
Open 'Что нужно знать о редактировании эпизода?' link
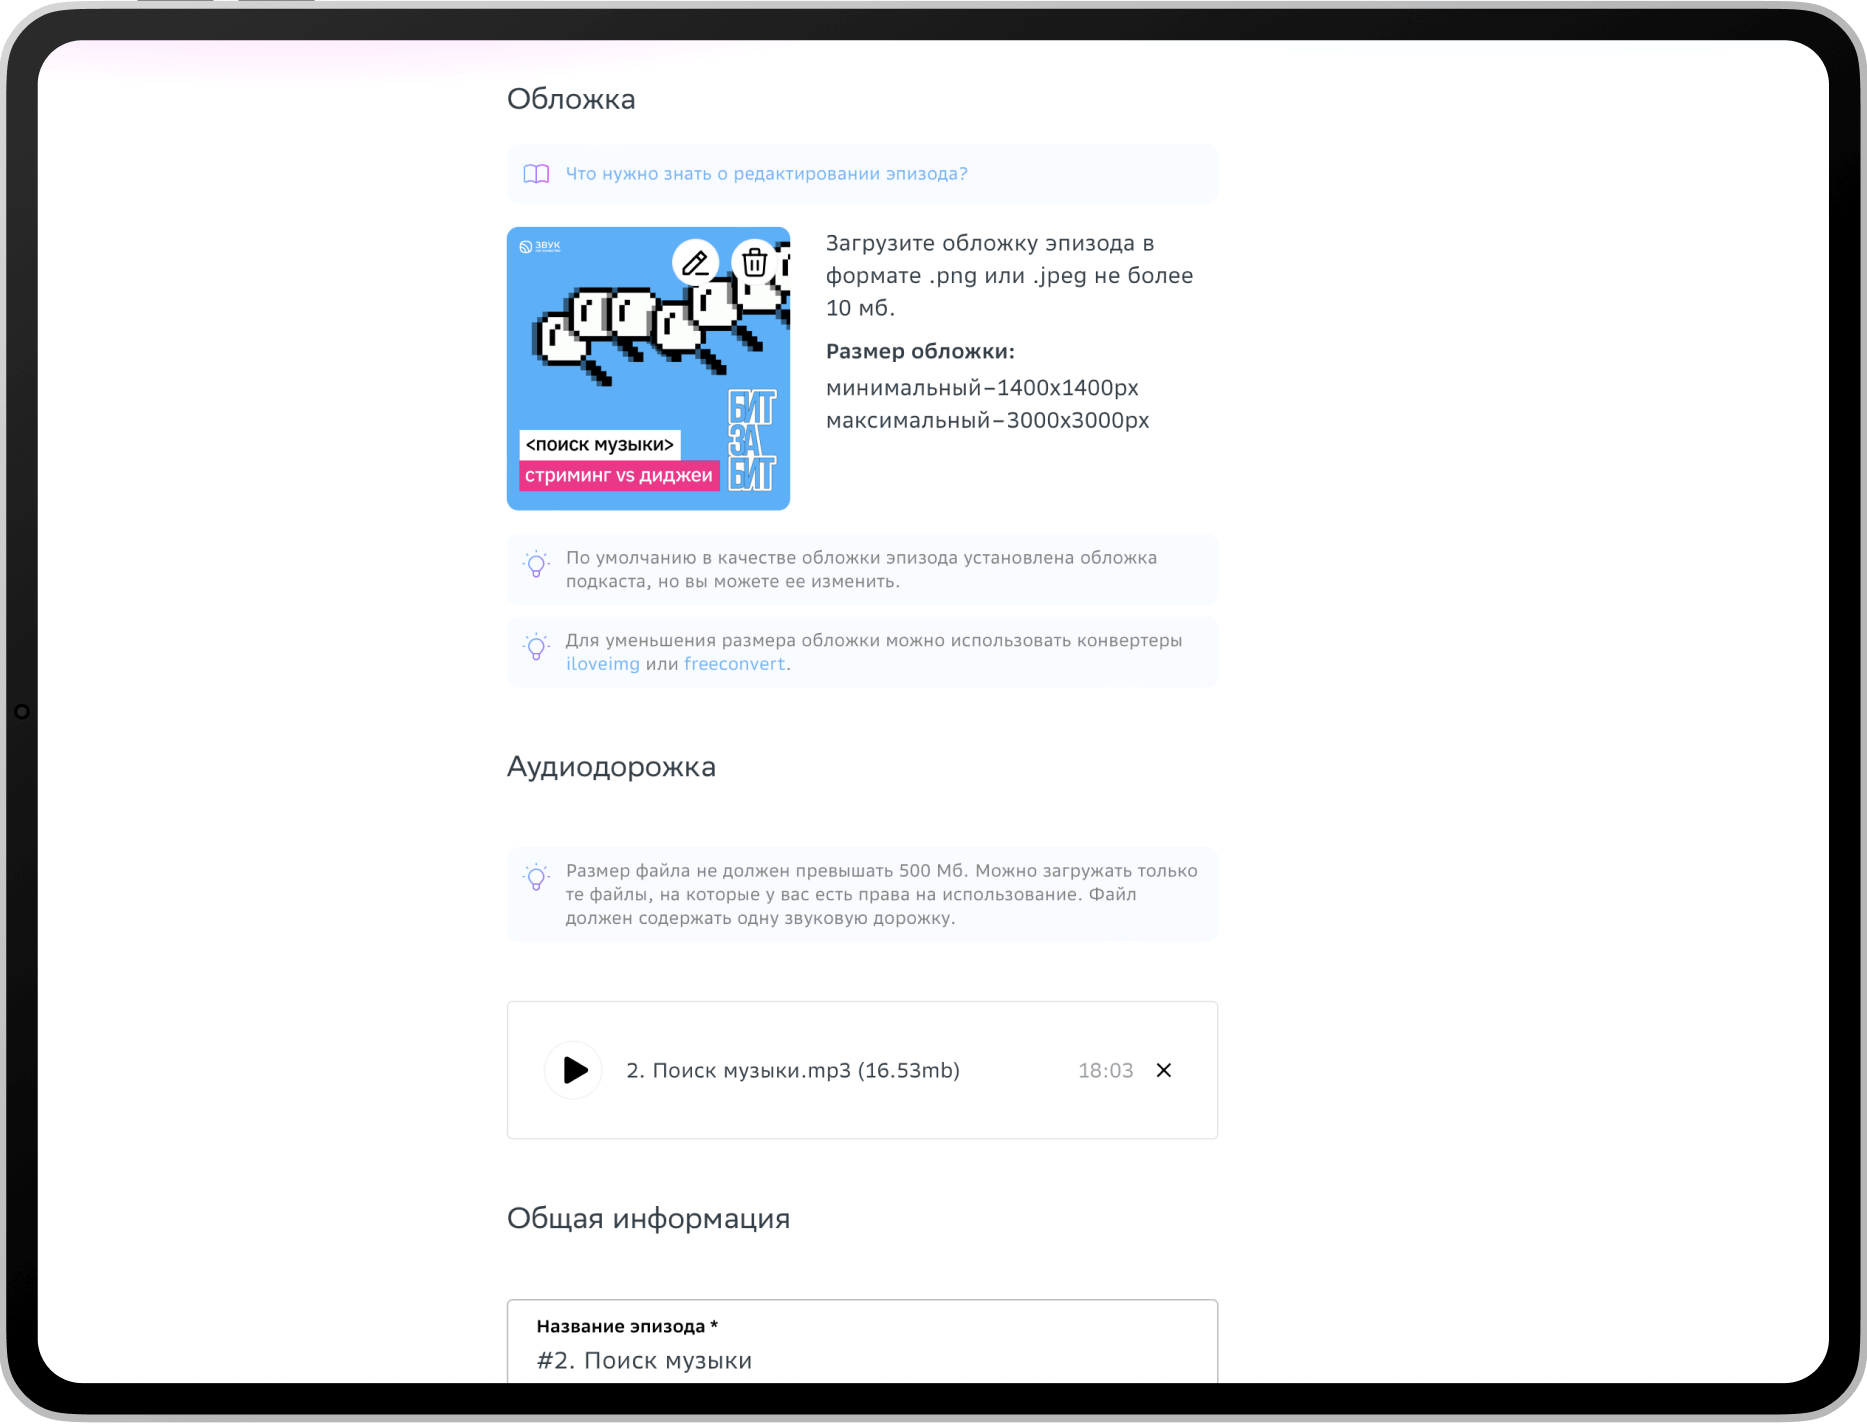pos(767,174)
